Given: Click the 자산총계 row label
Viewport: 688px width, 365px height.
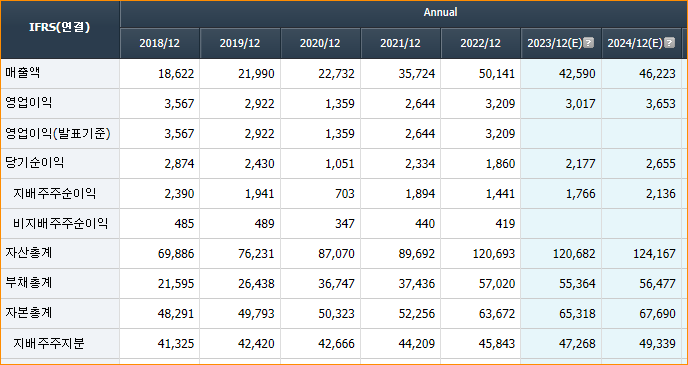Looking at the screenshot, I should [29, 253].
